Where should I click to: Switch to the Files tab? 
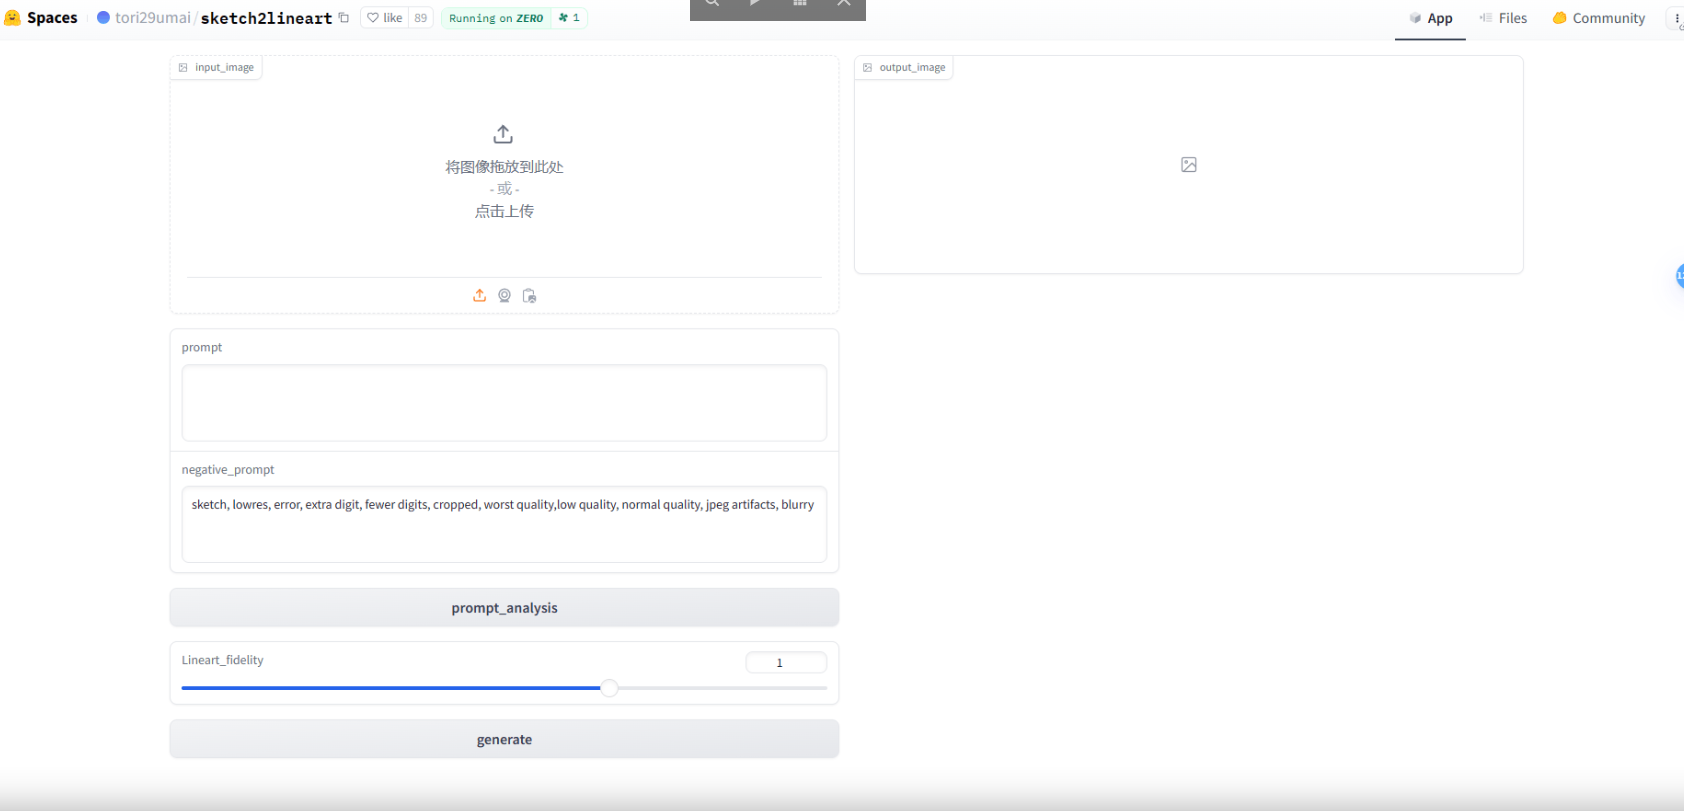click(x=1503, y=18)
